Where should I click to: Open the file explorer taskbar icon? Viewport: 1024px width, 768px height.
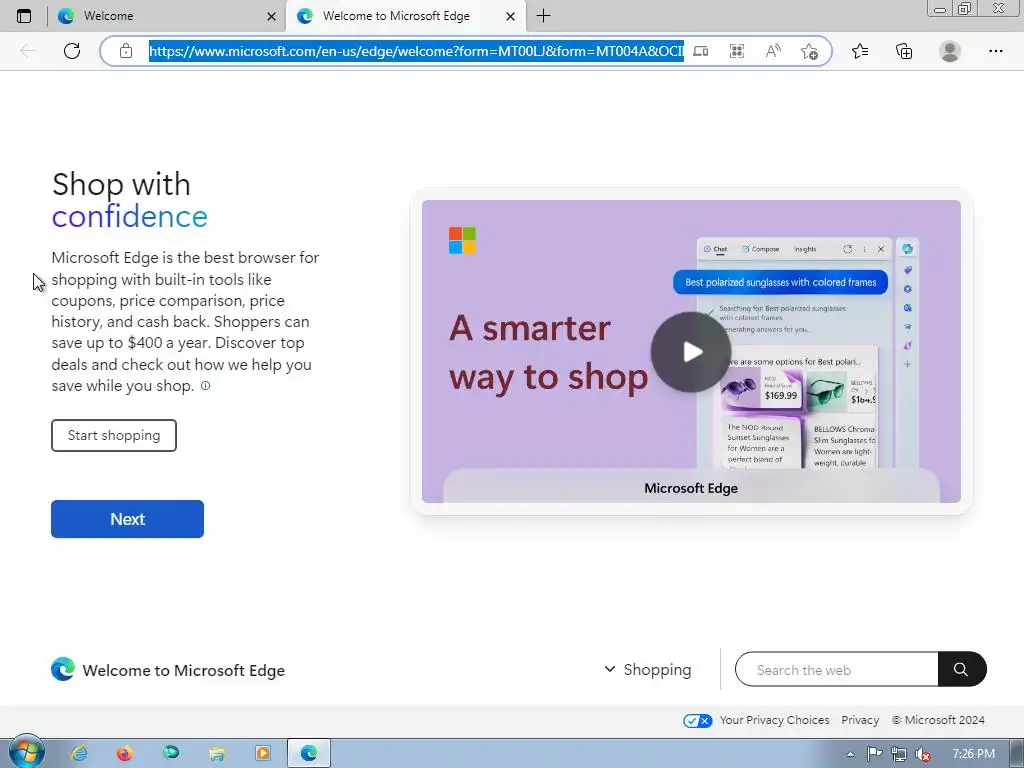(x=217, y=754)
